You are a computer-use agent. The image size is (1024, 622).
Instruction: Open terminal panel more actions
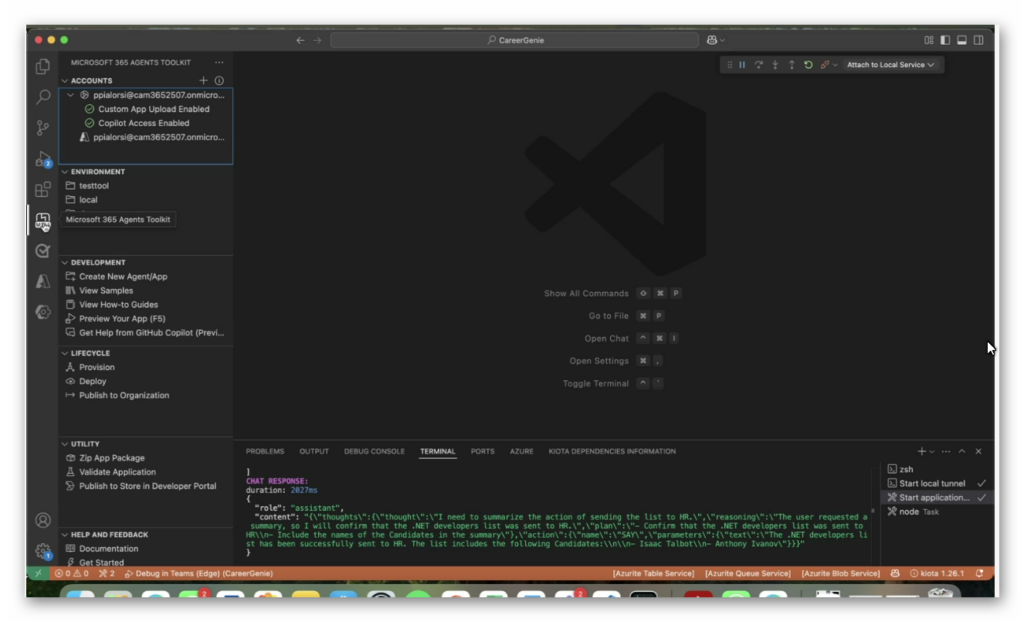[x=946, y=451]
